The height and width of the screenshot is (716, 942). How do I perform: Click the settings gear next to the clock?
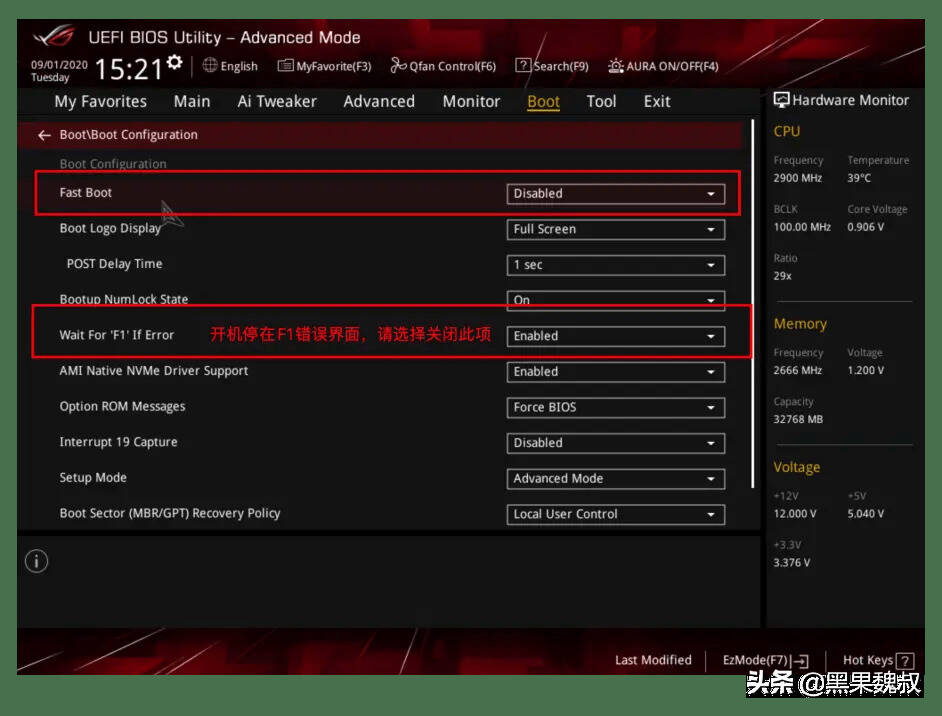[174, 62]
